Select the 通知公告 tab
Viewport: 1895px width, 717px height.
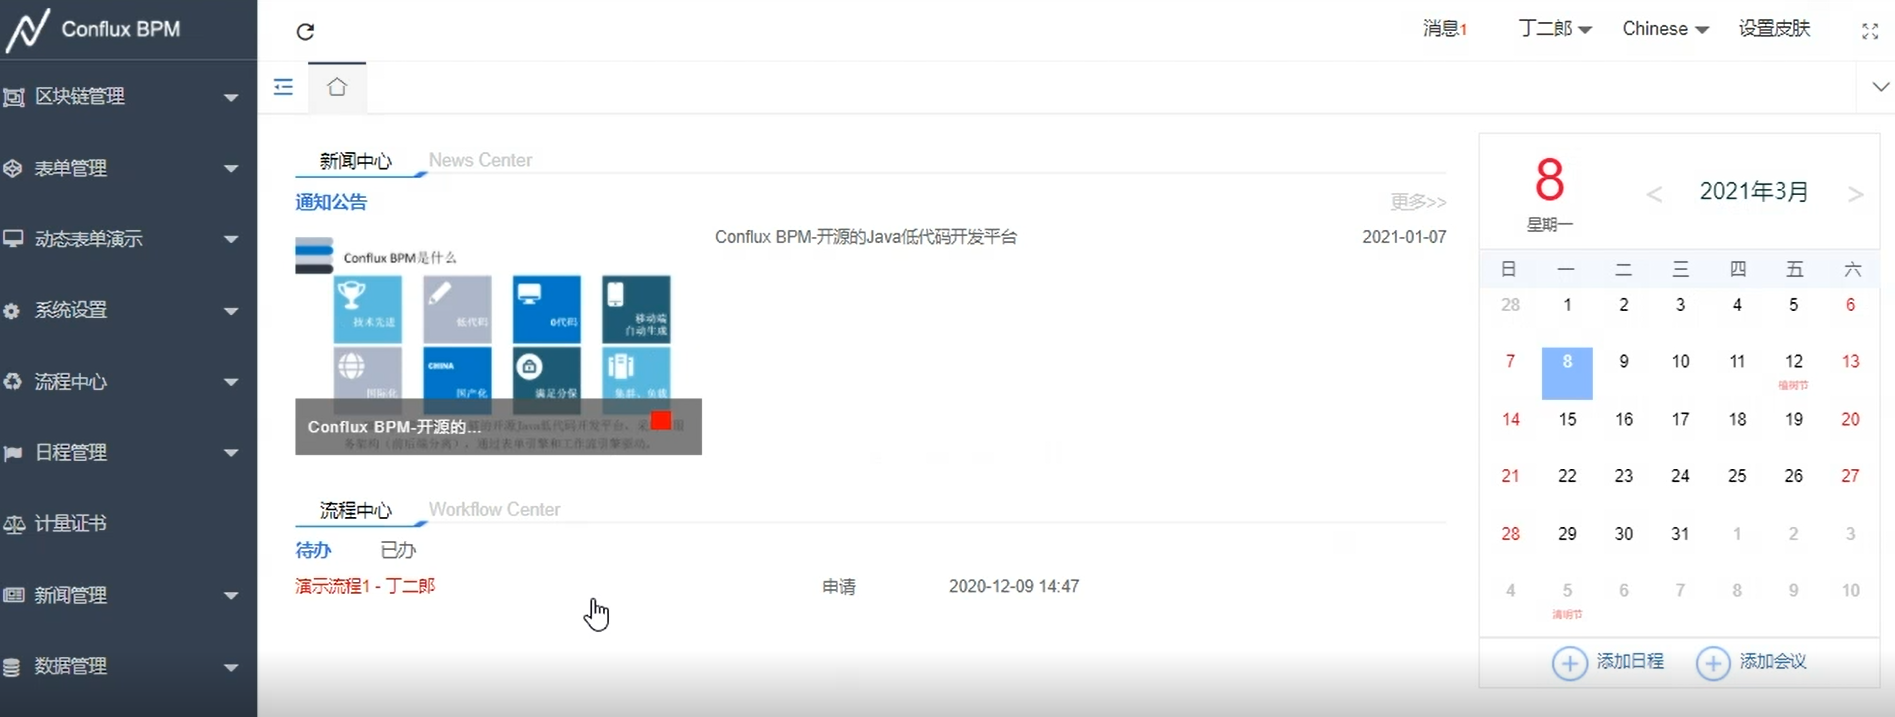pyautogui.click(x=331, y=202)
